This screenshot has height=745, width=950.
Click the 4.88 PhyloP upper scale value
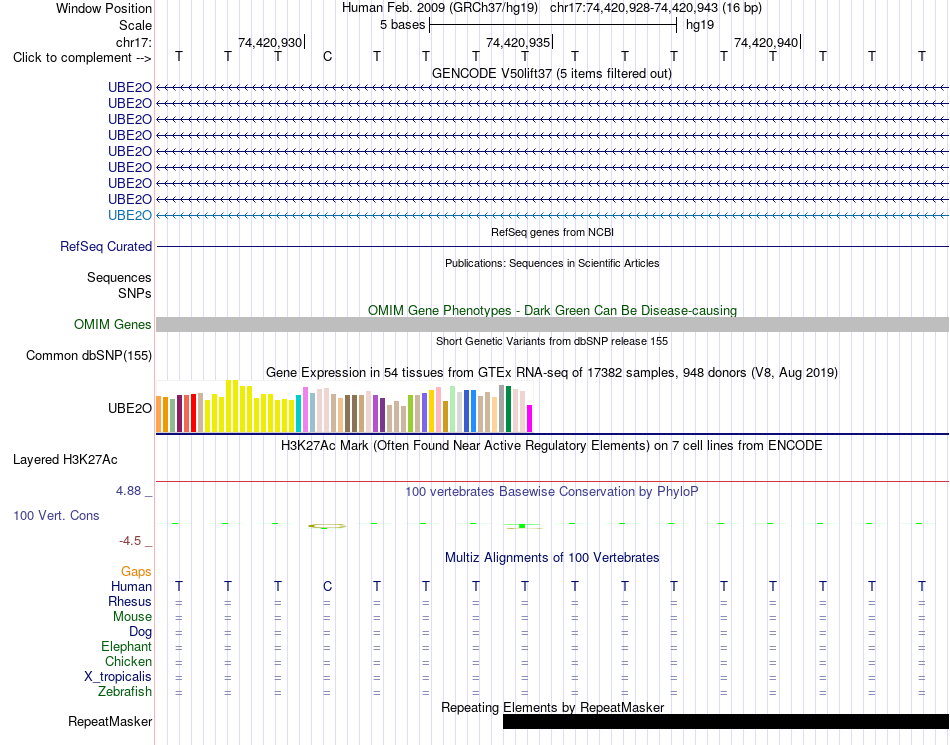[128, 491]
